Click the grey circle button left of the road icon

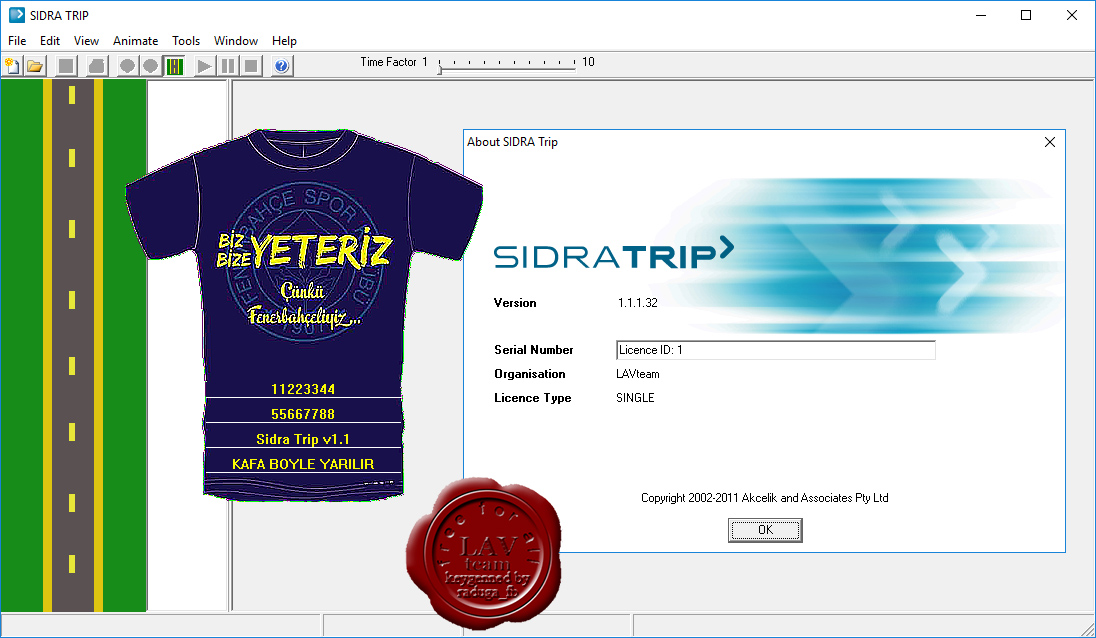(x=150, y=66)
